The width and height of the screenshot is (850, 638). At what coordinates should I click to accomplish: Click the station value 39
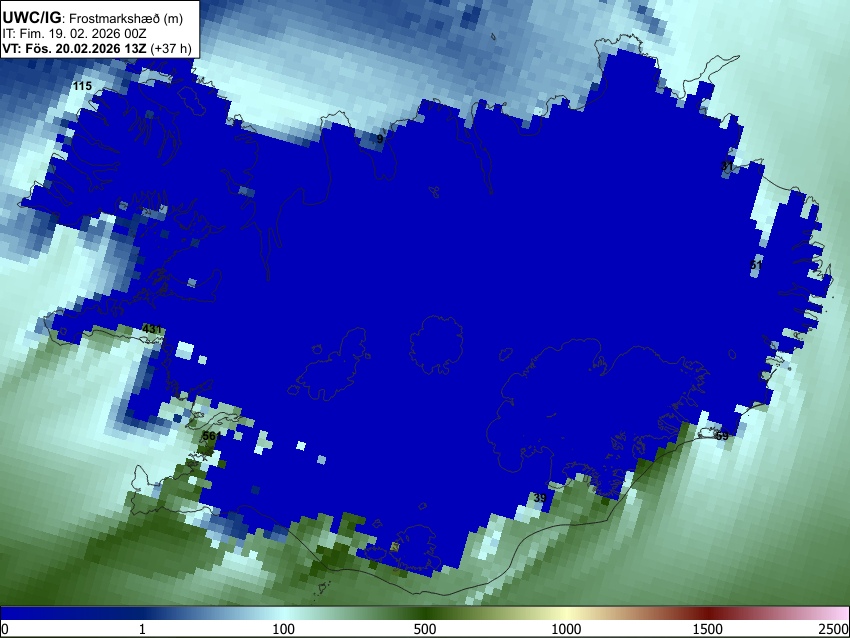[540, 498]
